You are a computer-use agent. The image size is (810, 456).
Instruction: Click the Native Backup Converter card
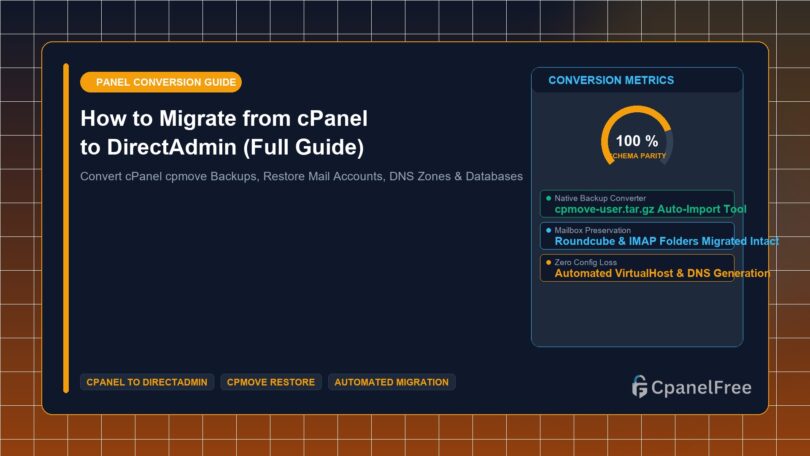click(637, 203)
